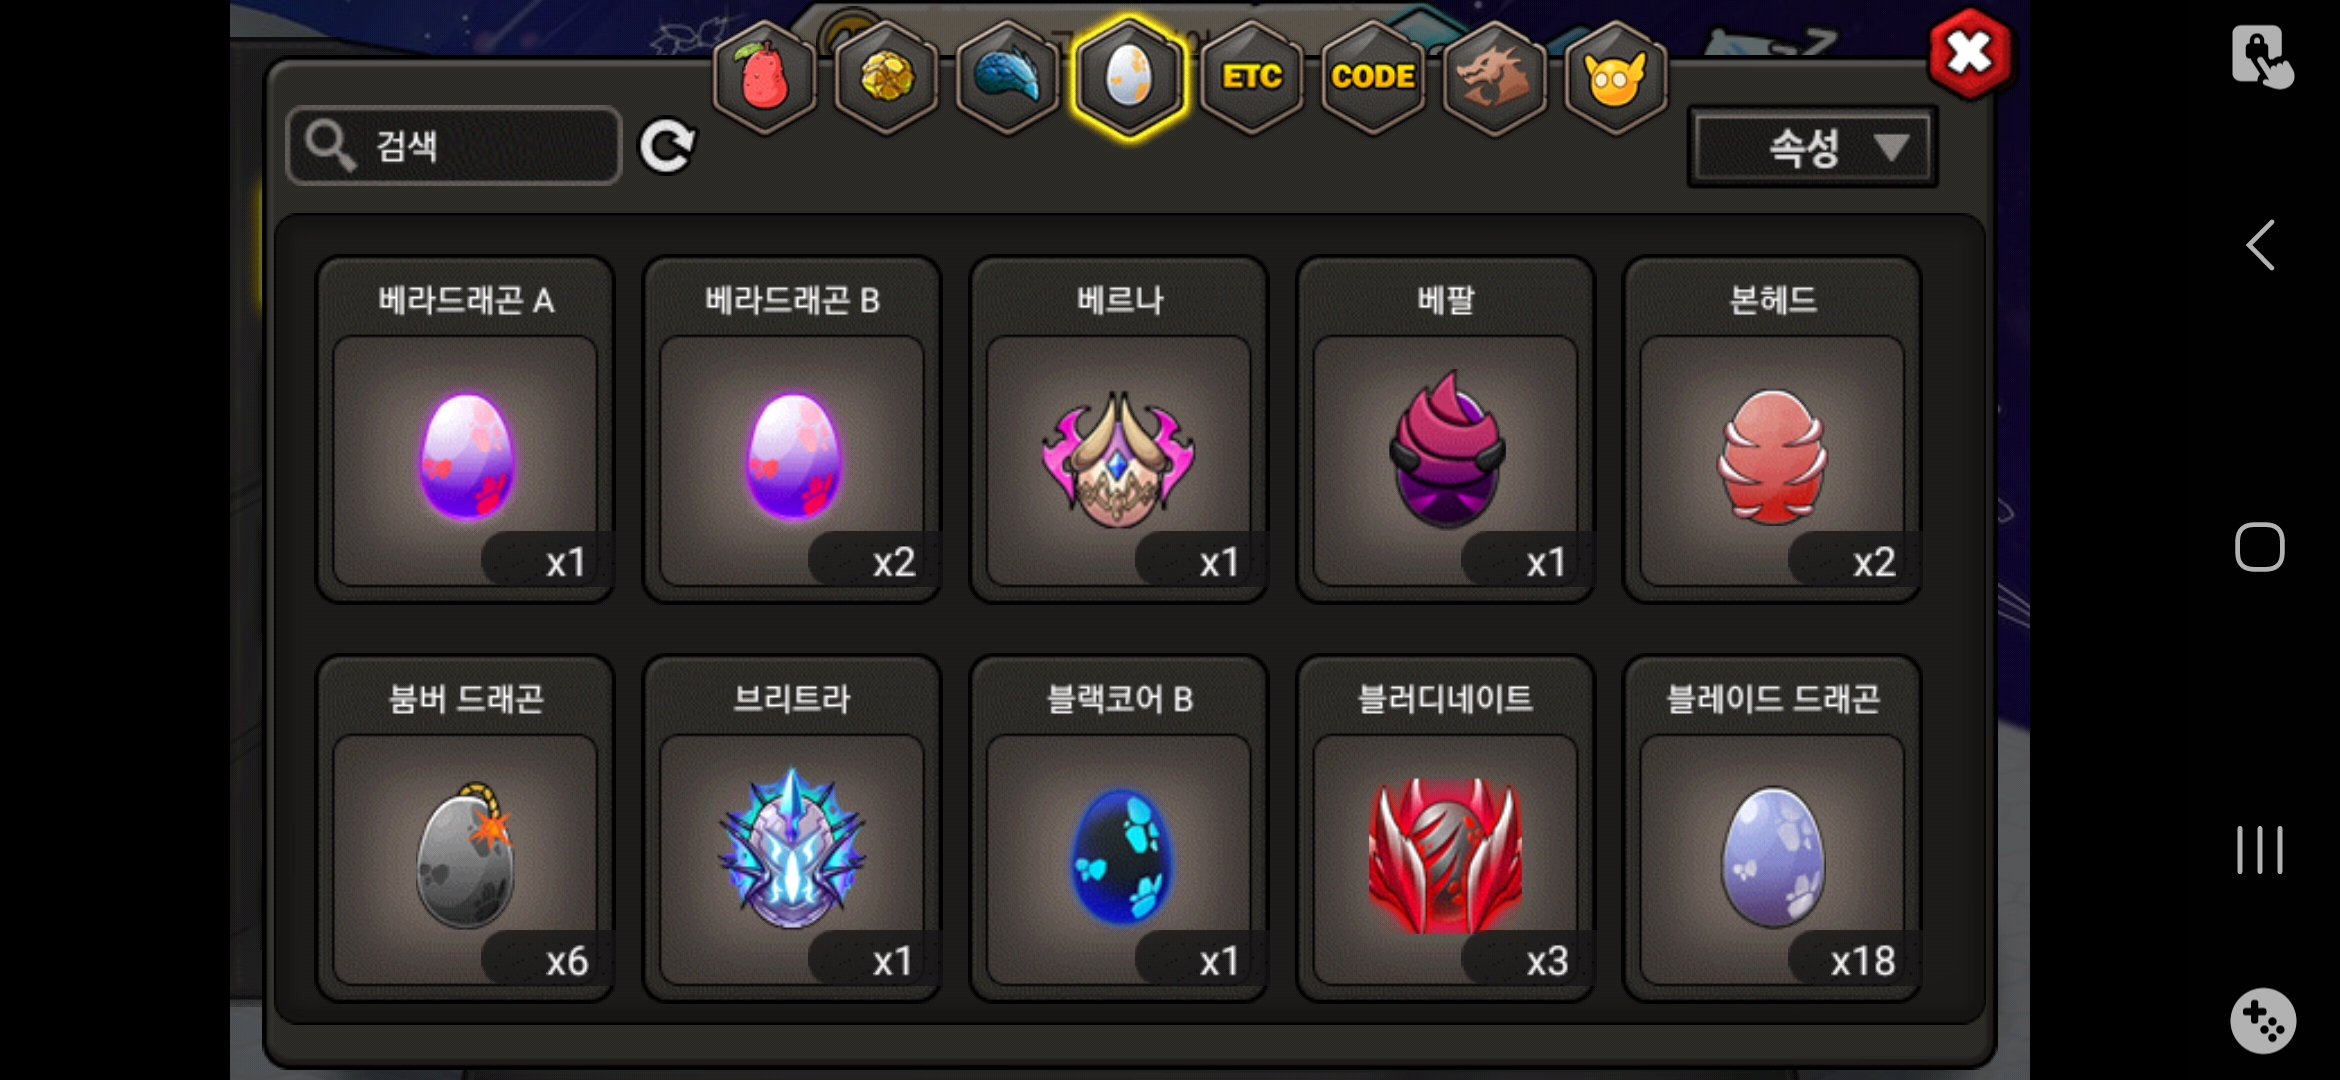Screen dimensions: 2340x1080
Task: Select the 브리트라 spiky blue egg
Action: click(x=792, y=829)
